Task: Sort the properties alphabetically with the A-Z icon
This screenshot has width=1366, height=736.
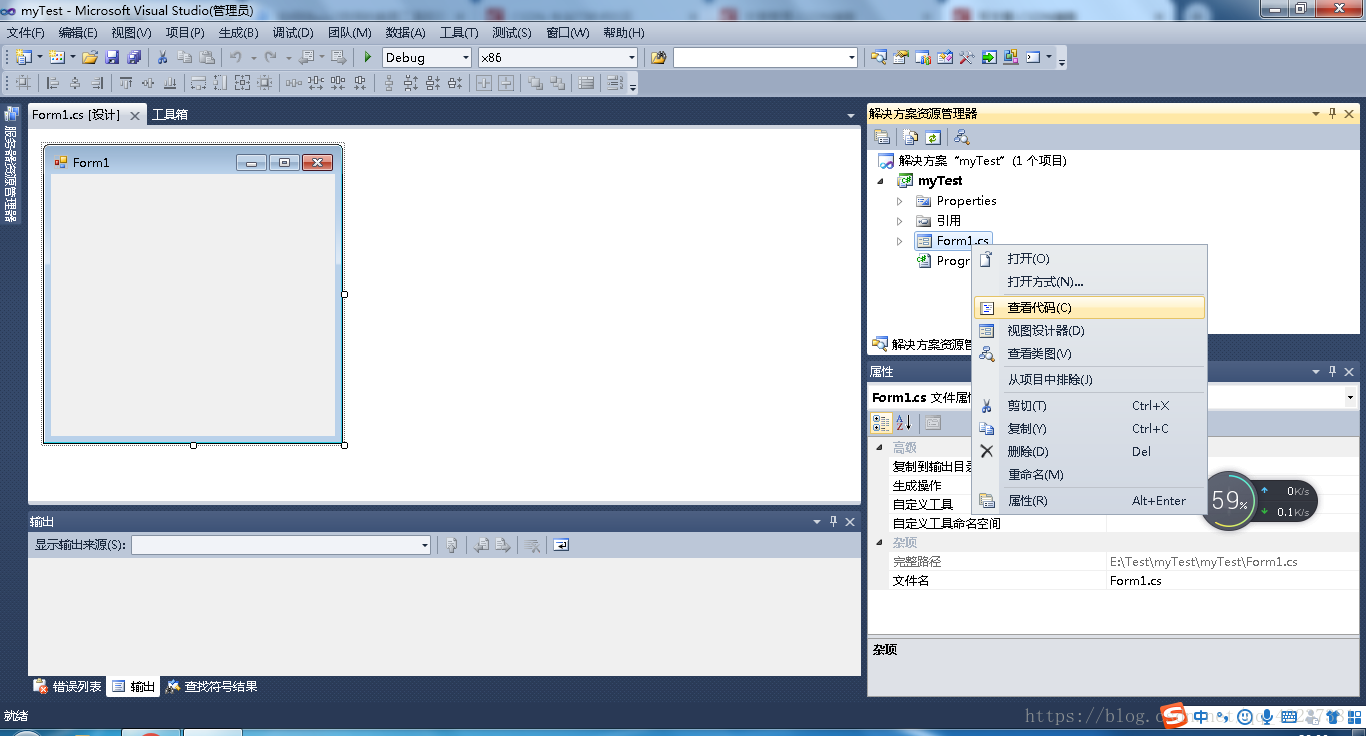Action: 903,423
